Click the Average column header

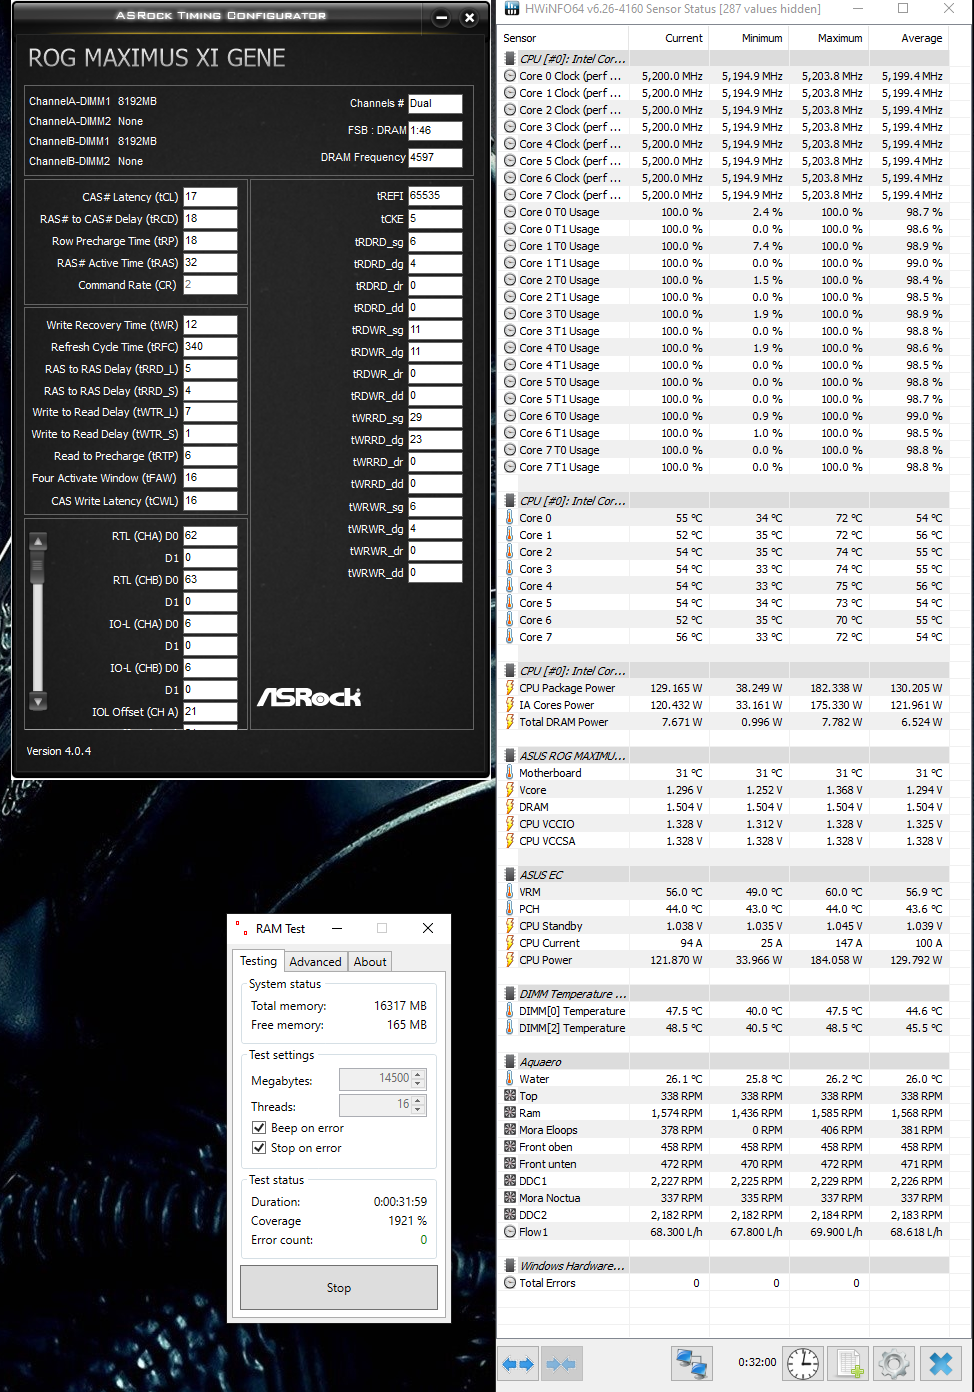[909, 38]
